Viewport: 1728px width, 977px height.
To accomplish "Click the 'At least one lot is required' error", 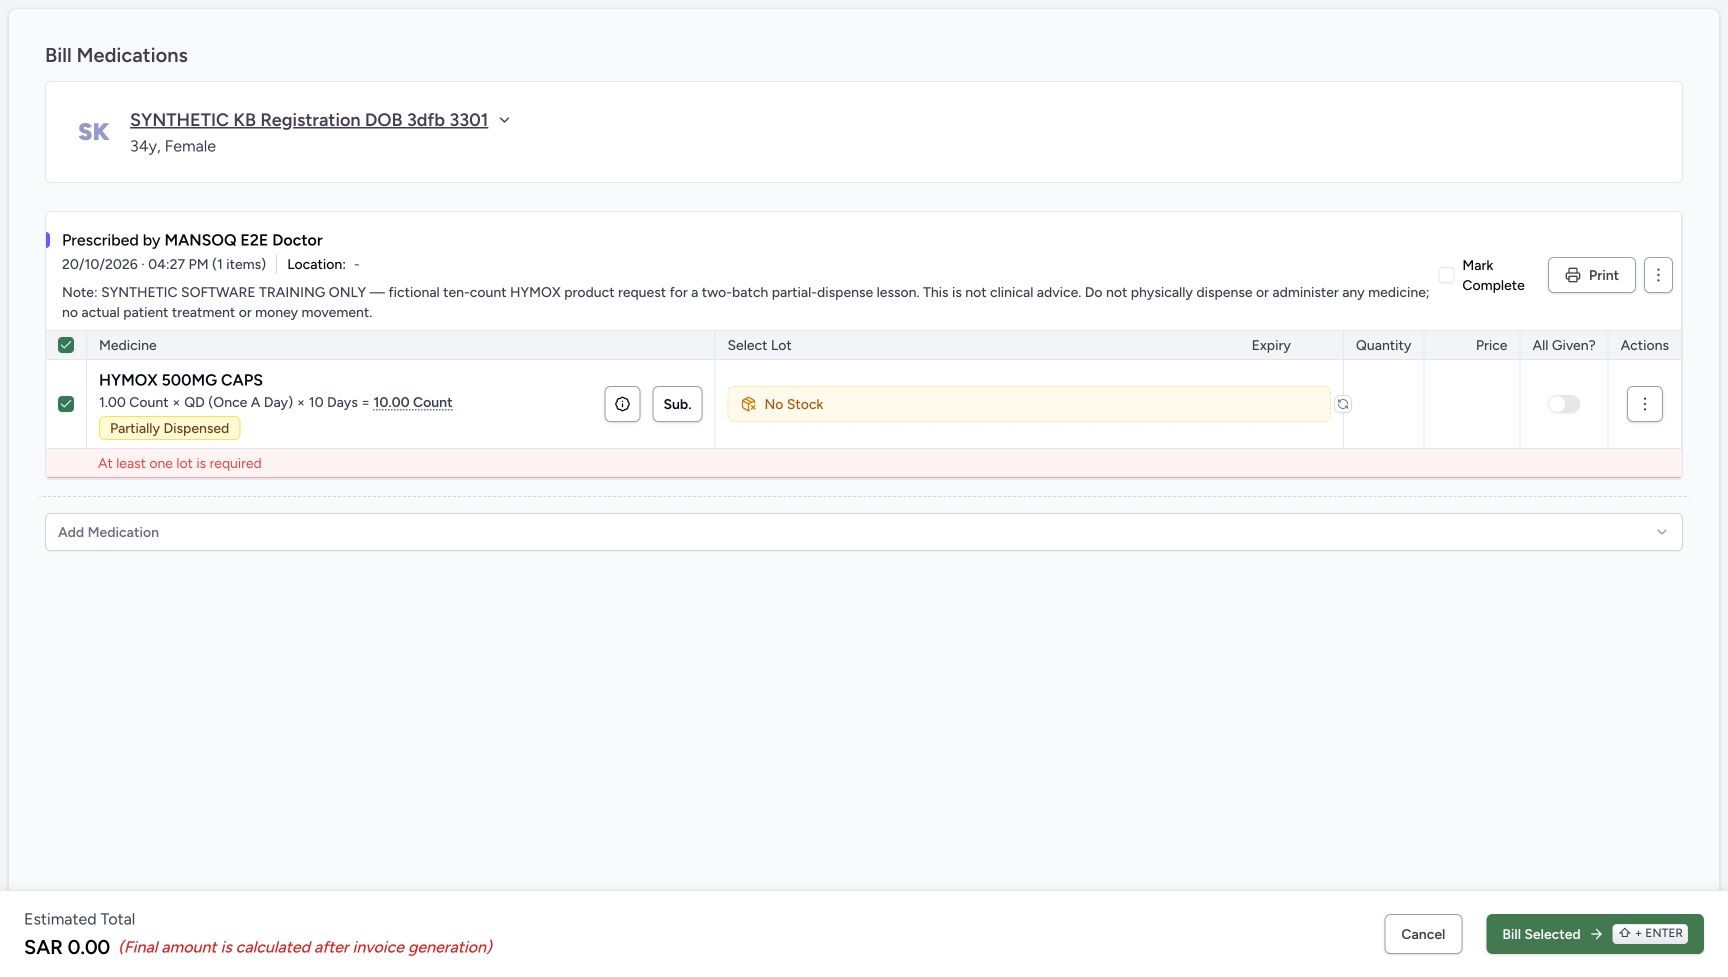I will (x=180, y=463).
